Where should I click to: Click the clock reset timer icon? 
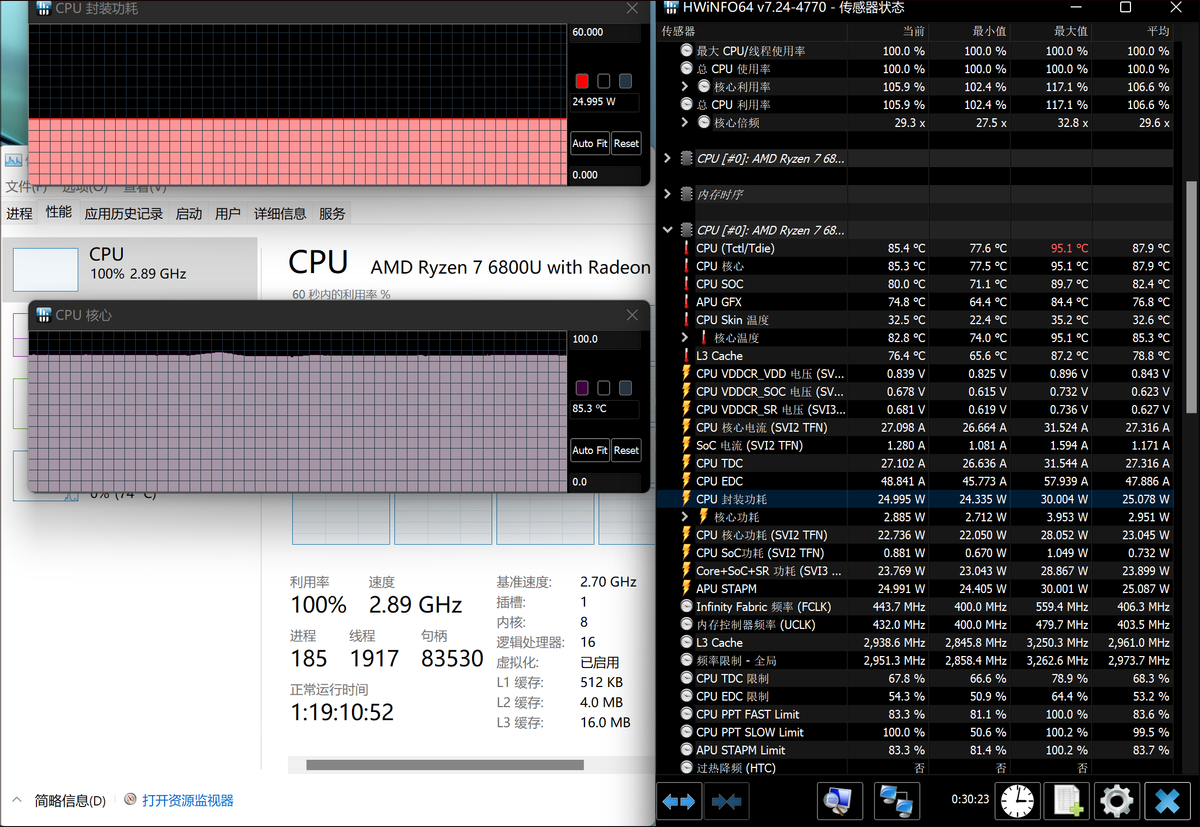pos(1017,801)
